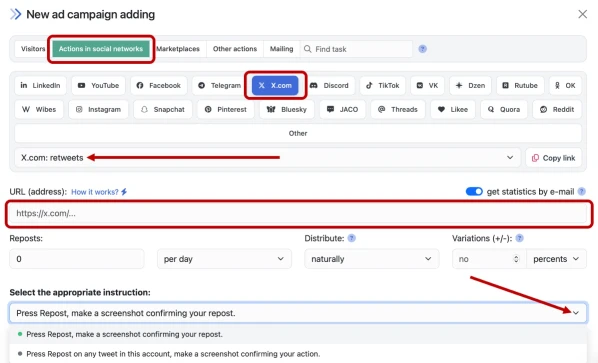The width and height of the screenshot is (598, 363).
Task: Click the Other networks button
Action: click(x=298, y=133)
